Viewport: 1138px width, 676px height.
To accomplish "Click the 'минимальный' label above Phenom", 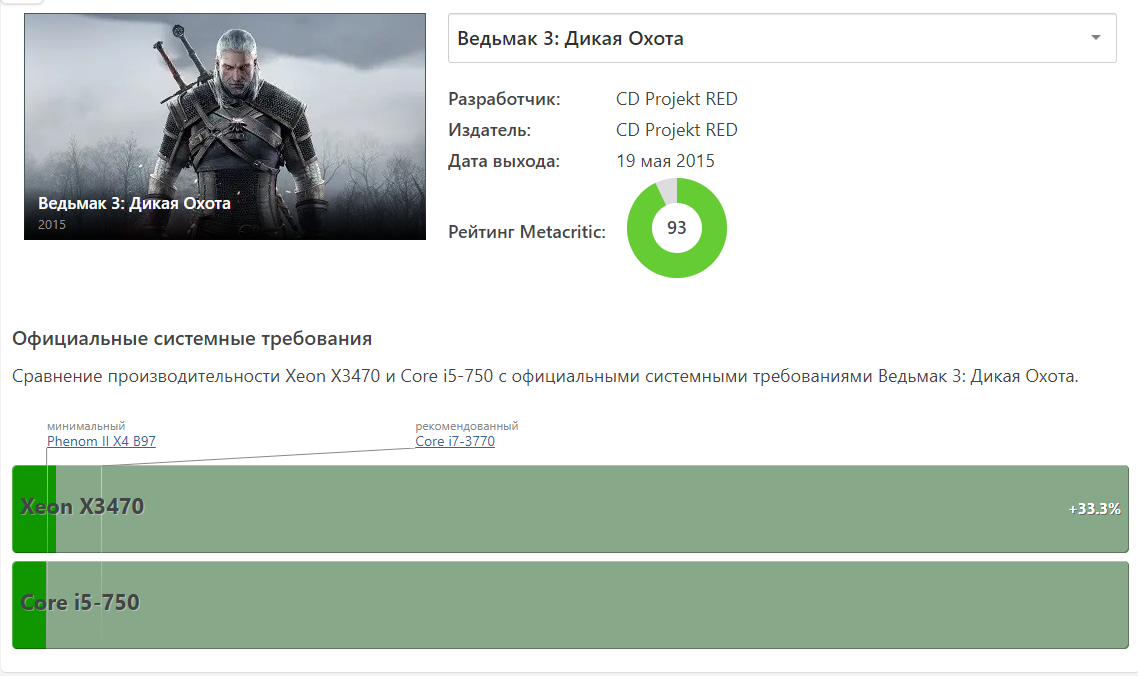I will 86,426.
